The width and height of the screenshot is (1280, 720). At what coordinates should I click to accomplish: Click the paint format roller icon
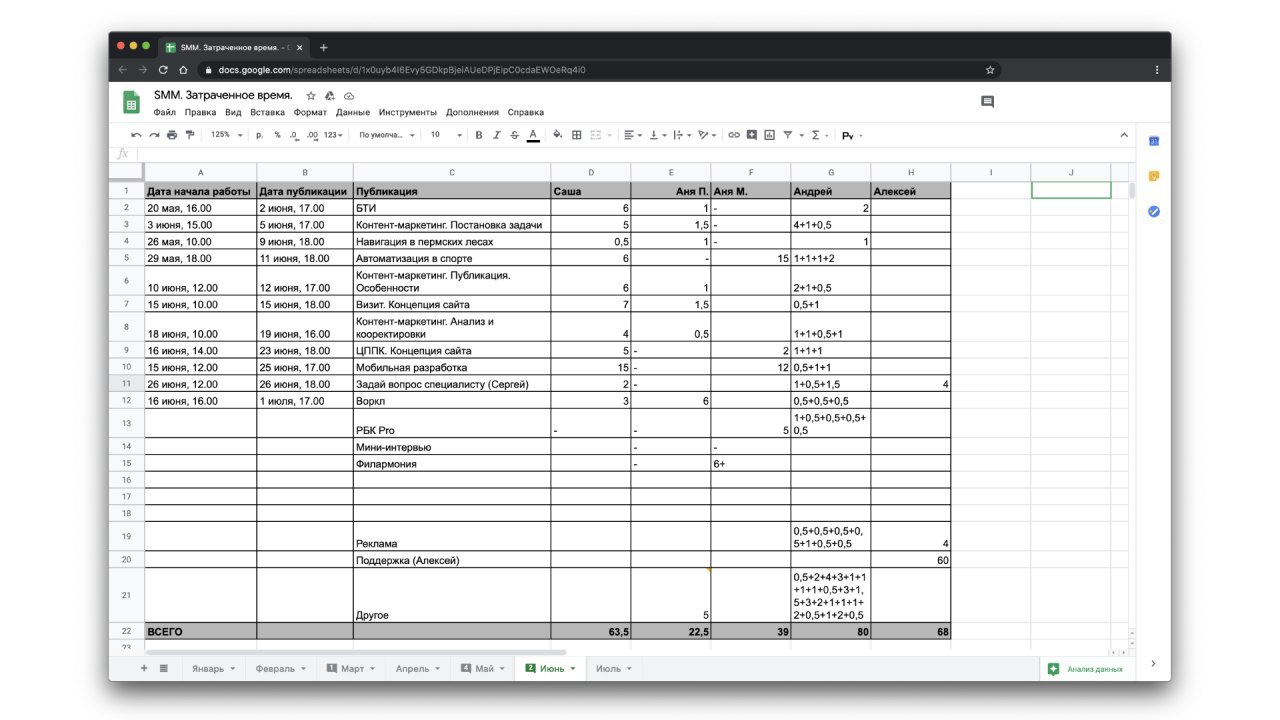pyautogui.click(x=190, y=135)
